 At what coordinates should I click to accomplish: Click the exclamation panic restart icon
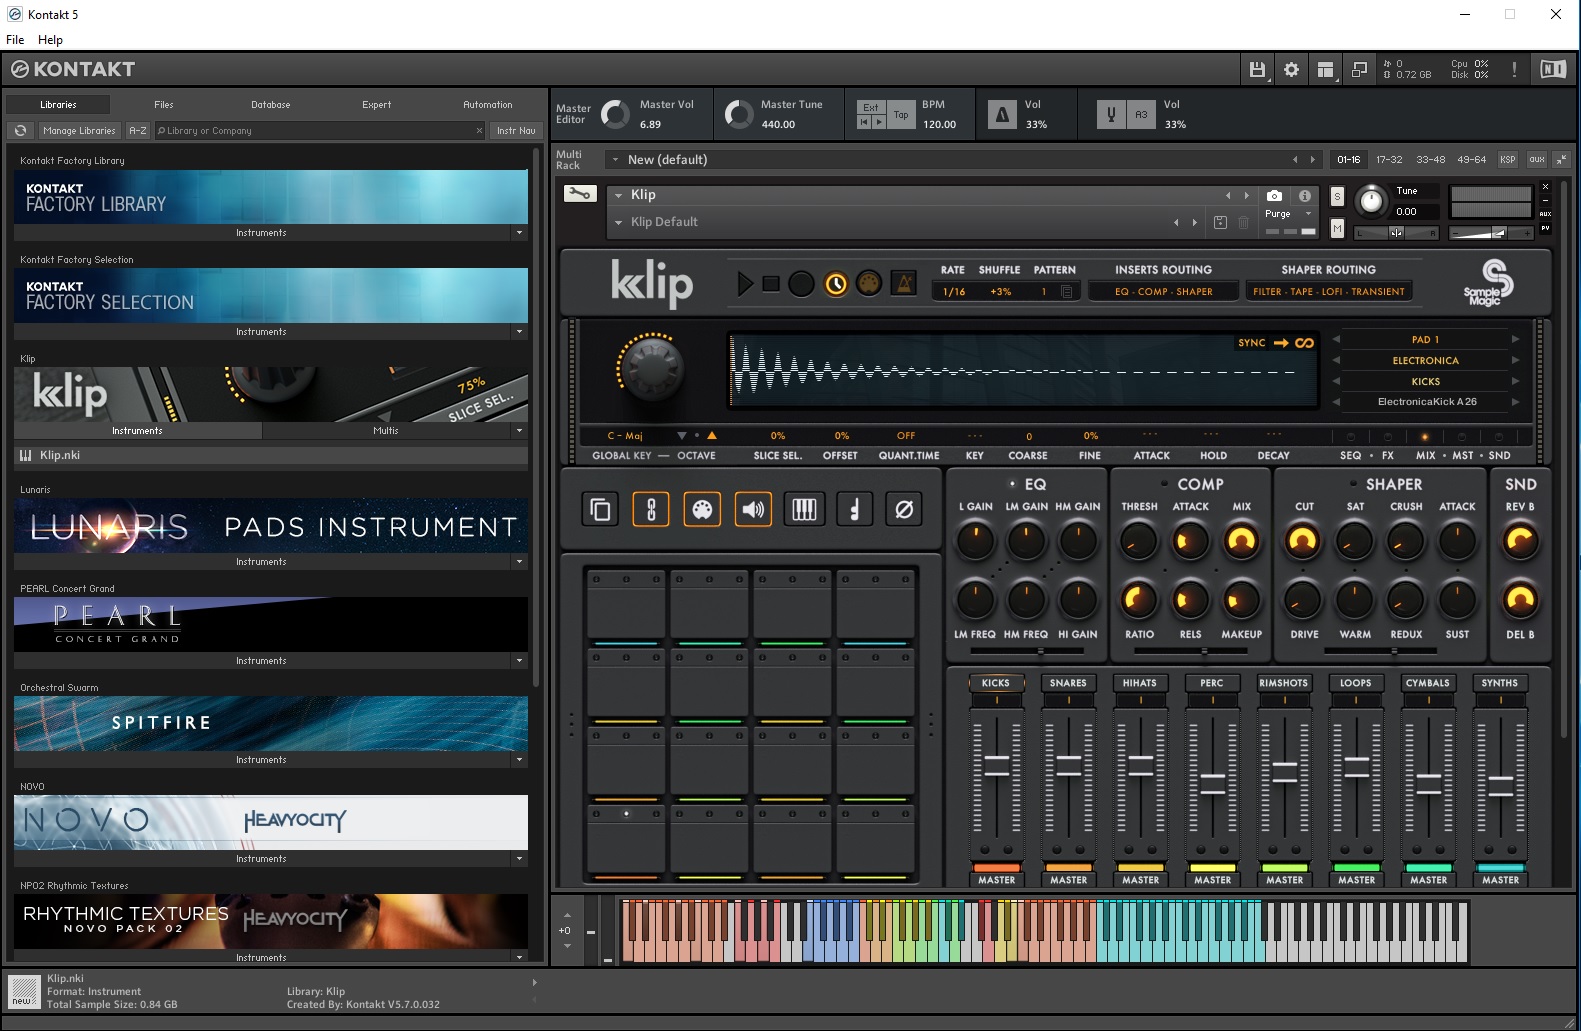1514,69
